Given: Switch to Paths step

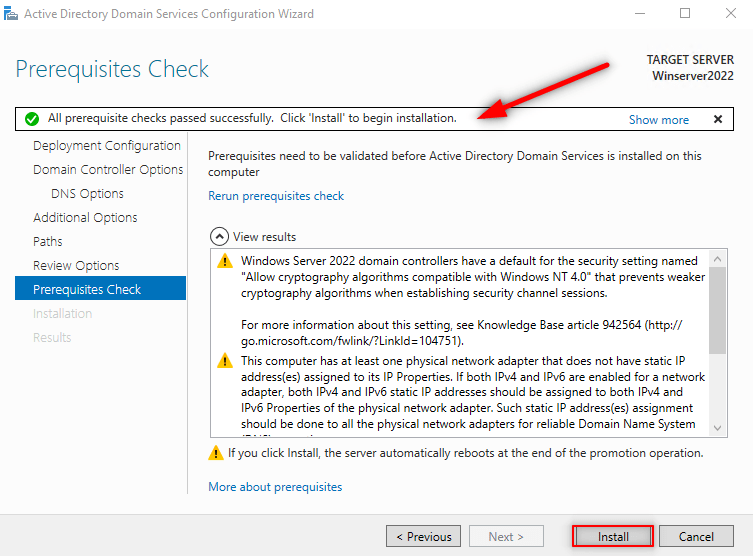Looking at the screenshot, I should [x=48, y=242].
